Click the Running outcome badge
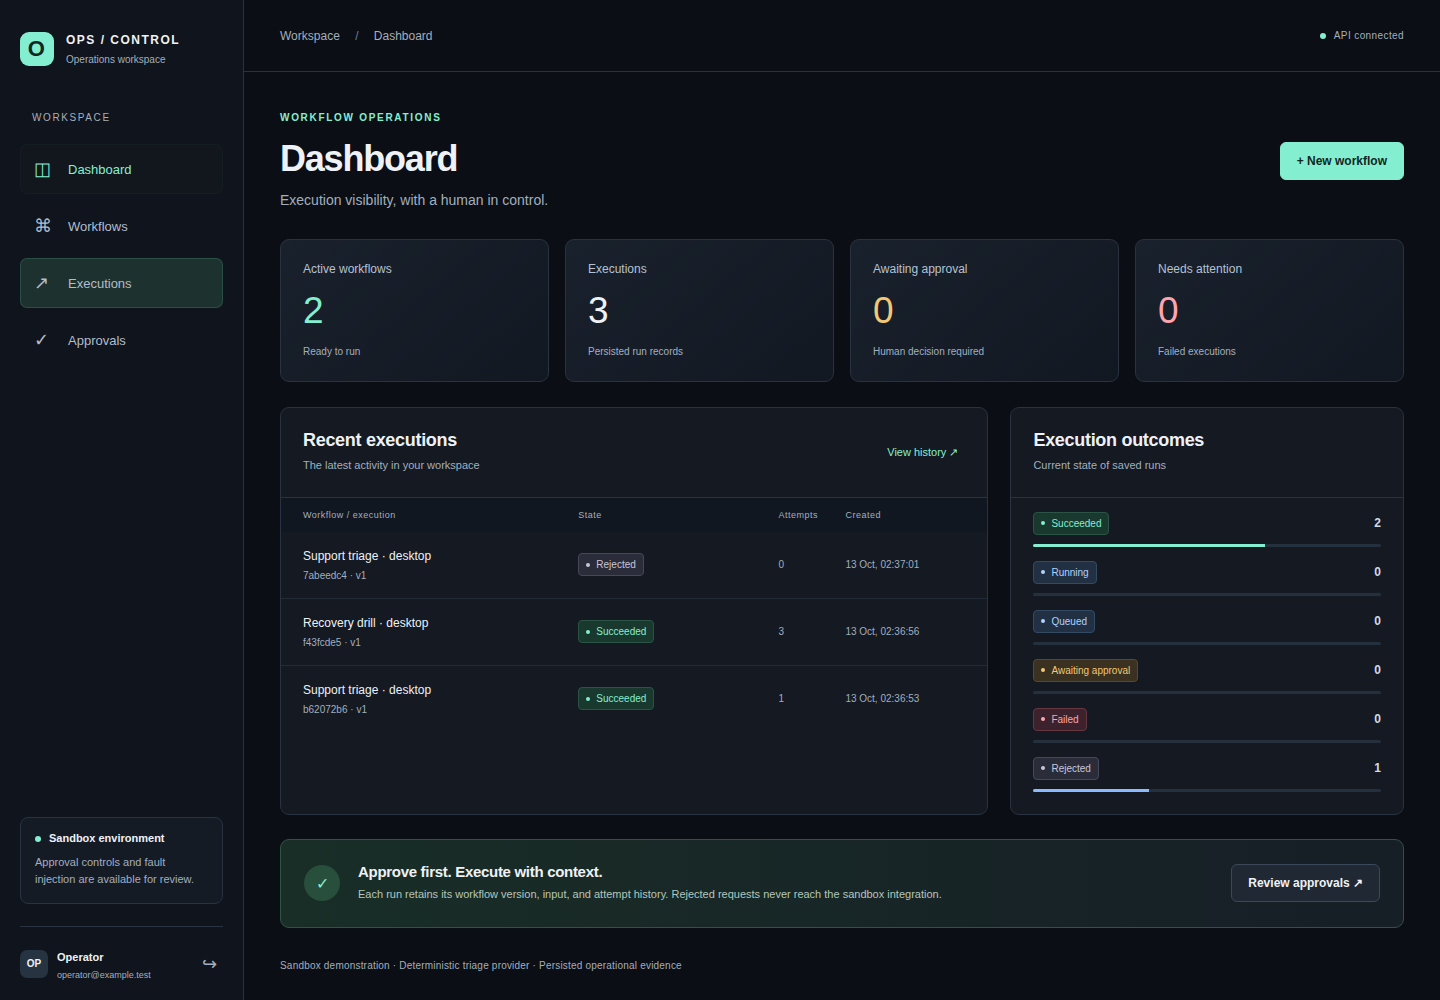1440x1000 pixels. pos(1065,572)
